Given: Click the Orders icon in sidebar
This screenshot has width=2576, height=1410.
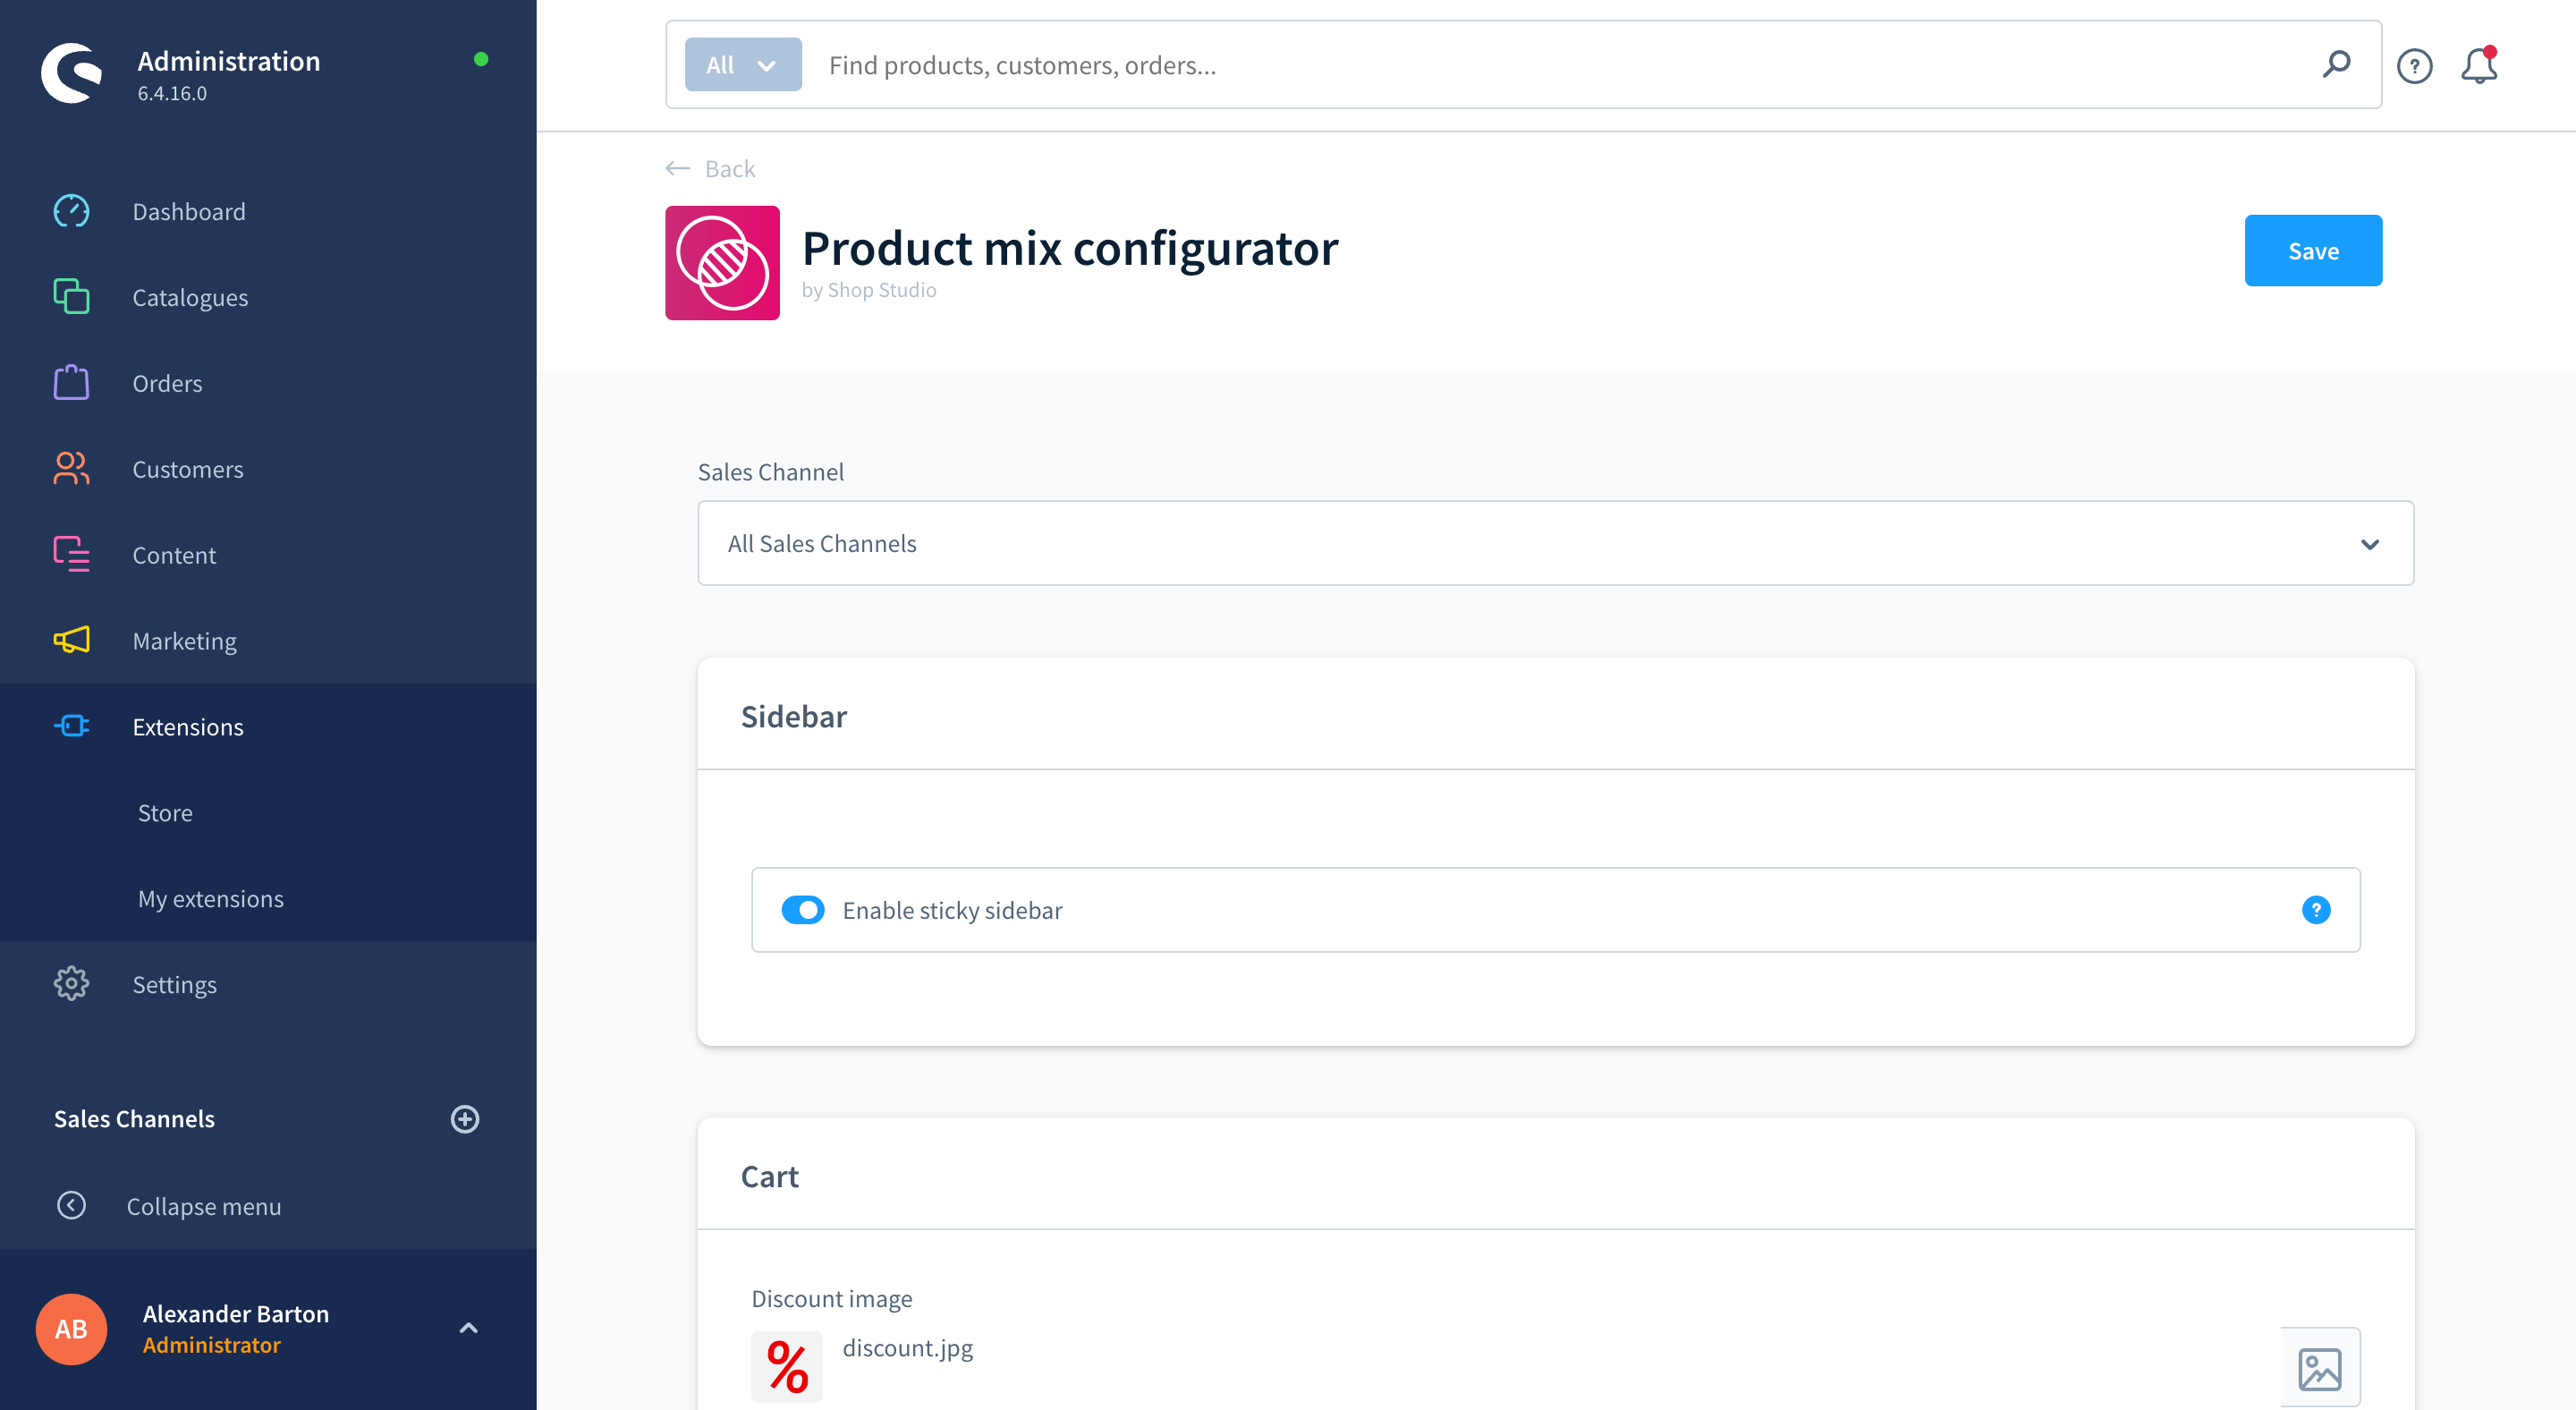Looking at the screenshot, I should point(70,380).
